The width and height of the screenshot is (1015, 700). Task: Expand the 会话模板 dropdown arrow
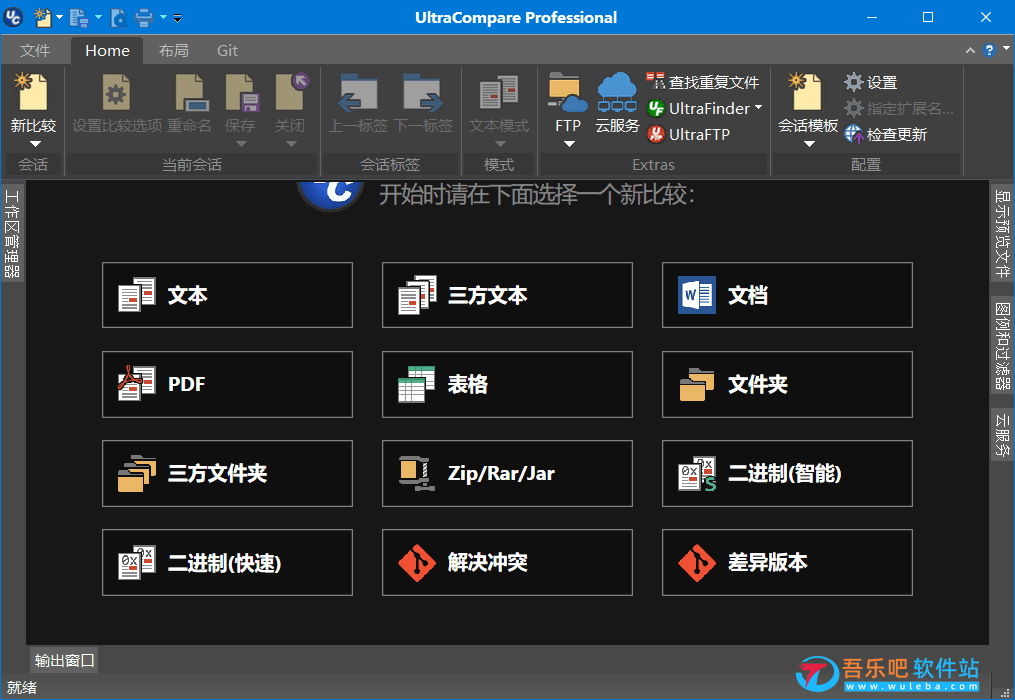(809, 144)
